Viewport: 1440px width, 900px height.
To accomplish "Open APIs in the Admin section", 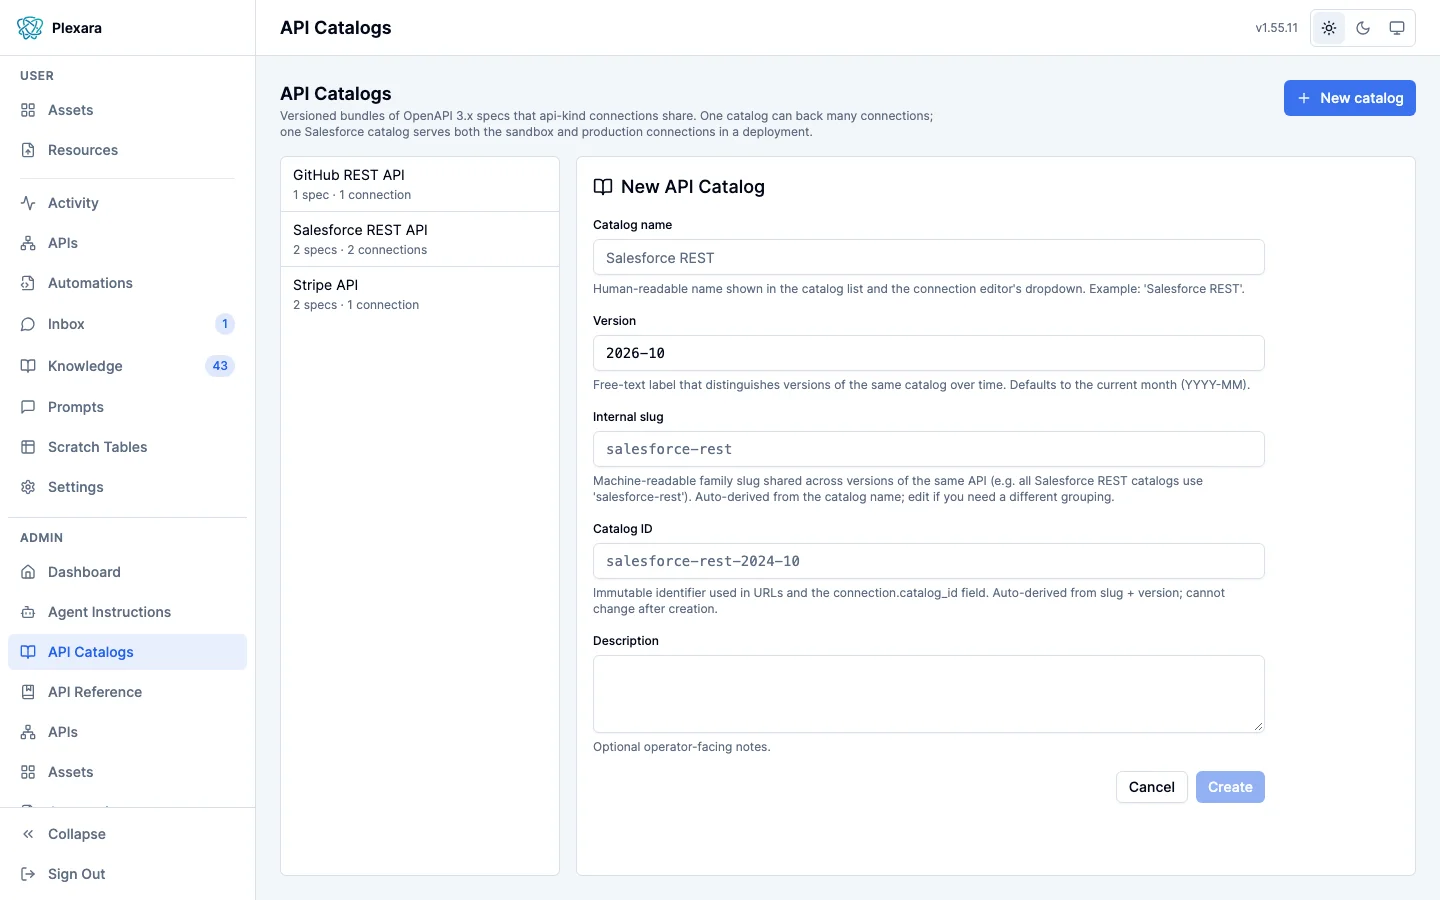I will (x=127, y=732).
